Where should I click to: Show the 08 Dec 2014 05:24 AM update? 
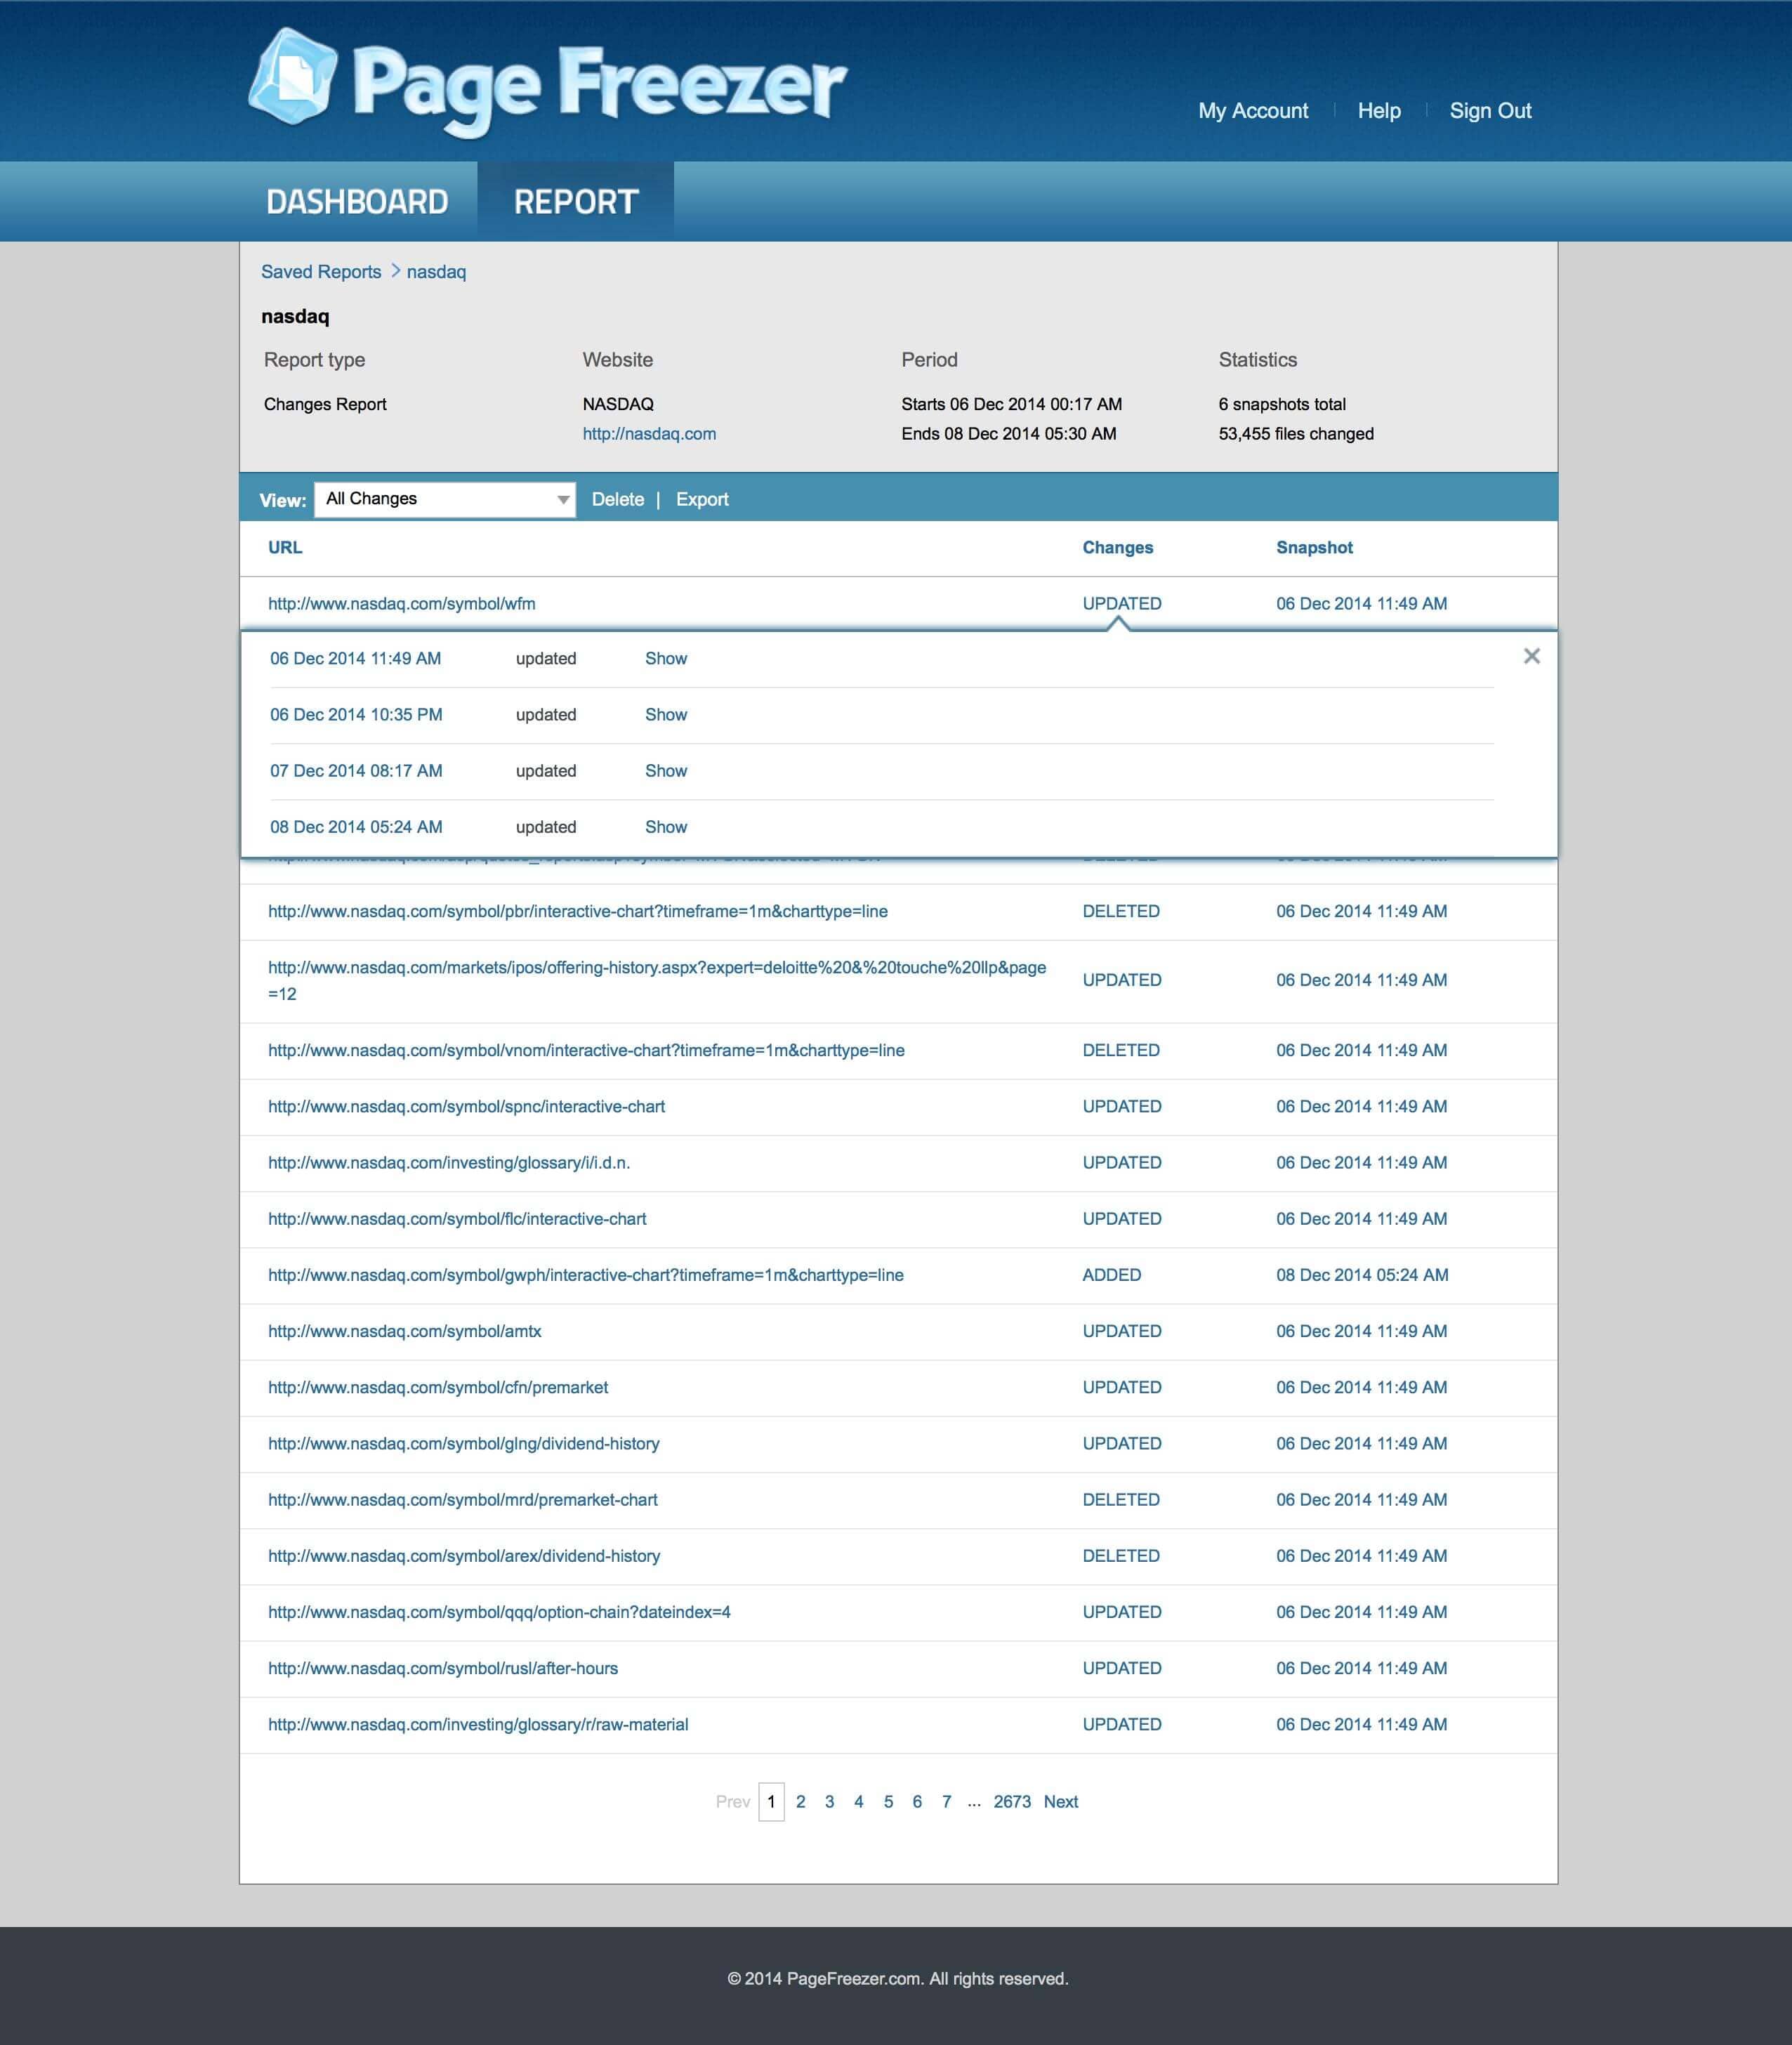click(x=666, y=827)
